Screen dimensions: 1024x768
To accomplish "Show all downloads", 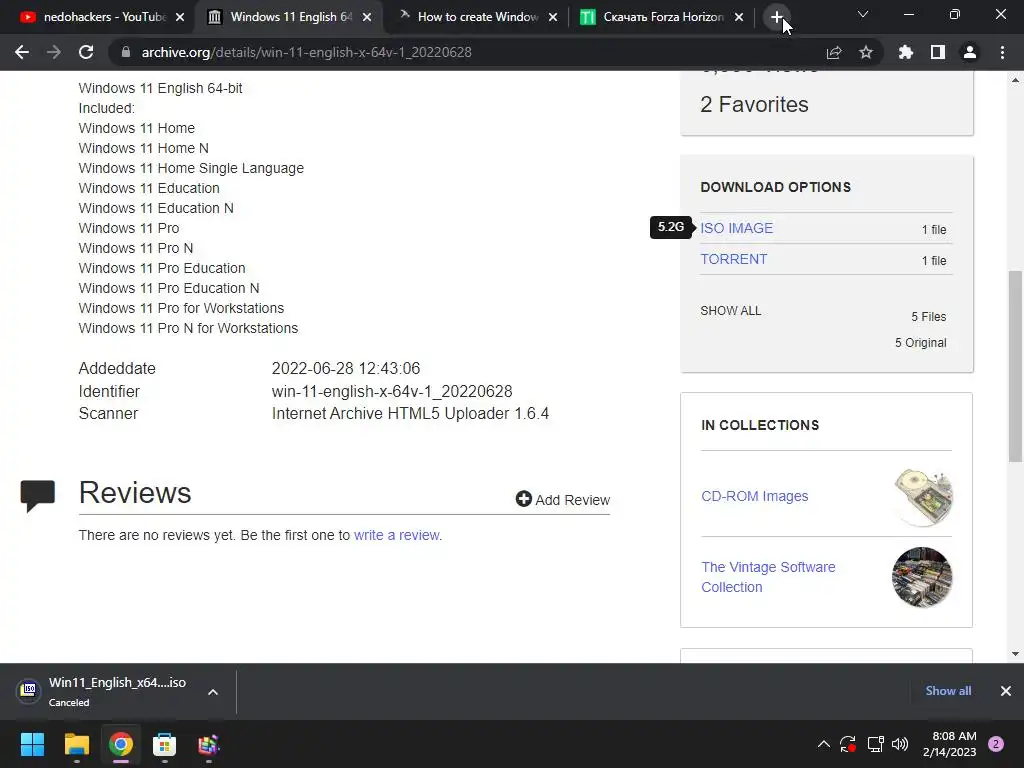I will click(948, 691).
